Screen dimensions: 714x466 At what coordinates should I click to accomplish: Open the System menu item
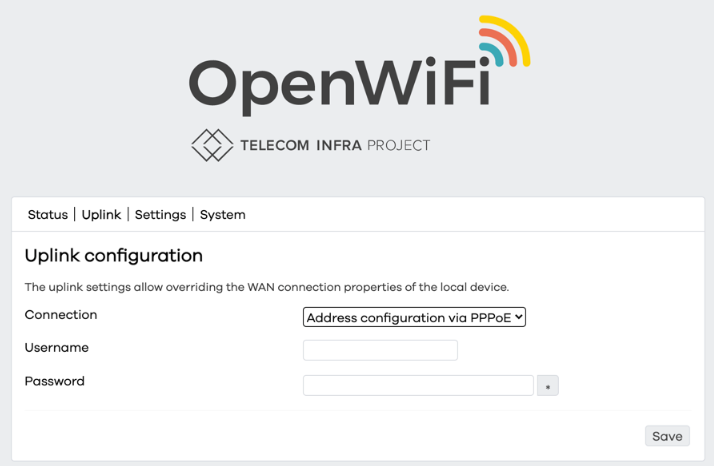(222, 215)
